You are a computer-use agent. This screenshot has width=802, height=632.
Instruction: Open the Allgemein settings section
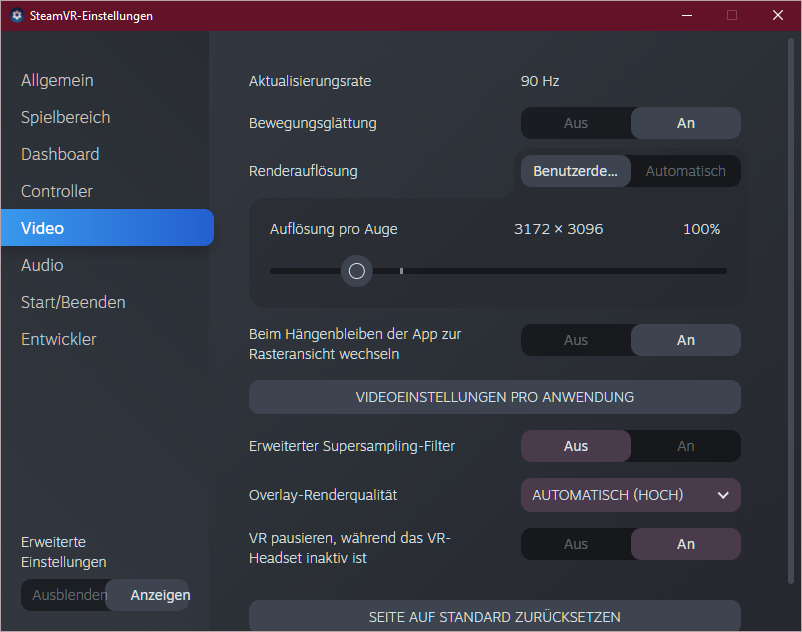click(57, 80)
